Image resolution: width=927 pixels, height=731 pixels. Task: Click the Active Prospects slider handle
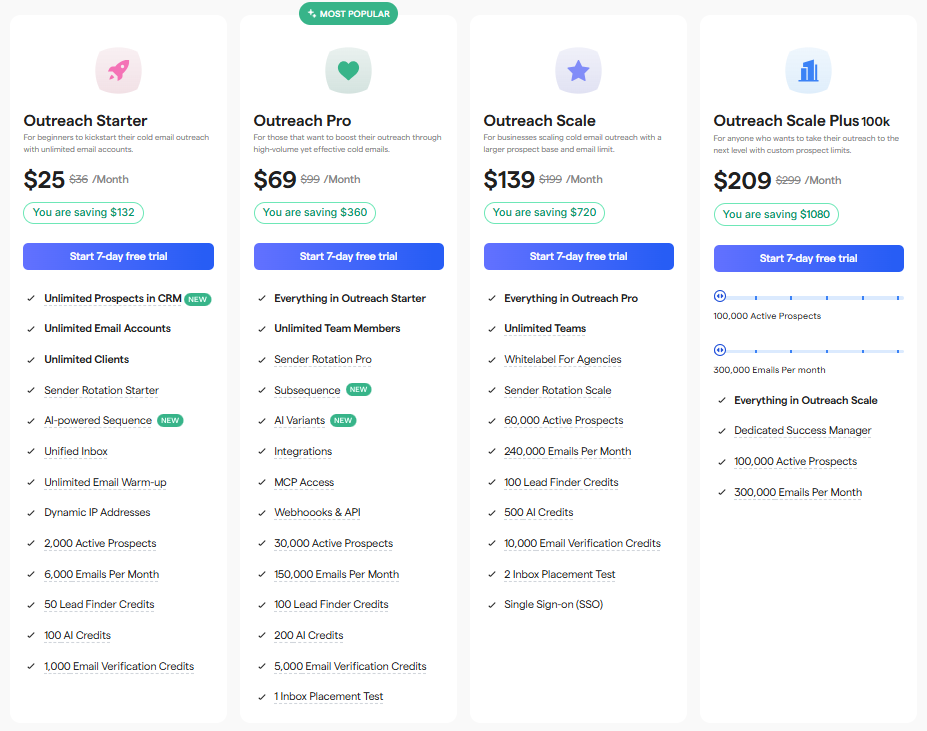tap(719, 296)
